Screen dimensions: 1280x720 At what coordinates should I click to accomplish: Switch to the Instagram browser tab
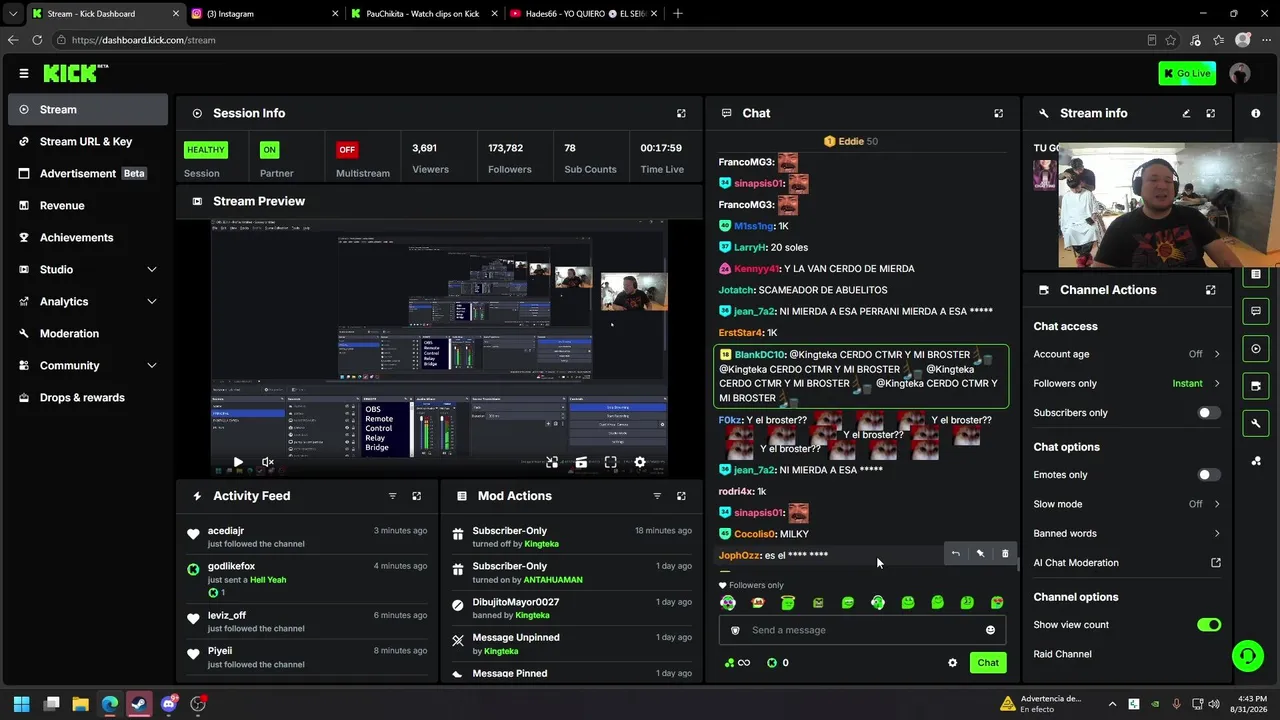(264, 14)
